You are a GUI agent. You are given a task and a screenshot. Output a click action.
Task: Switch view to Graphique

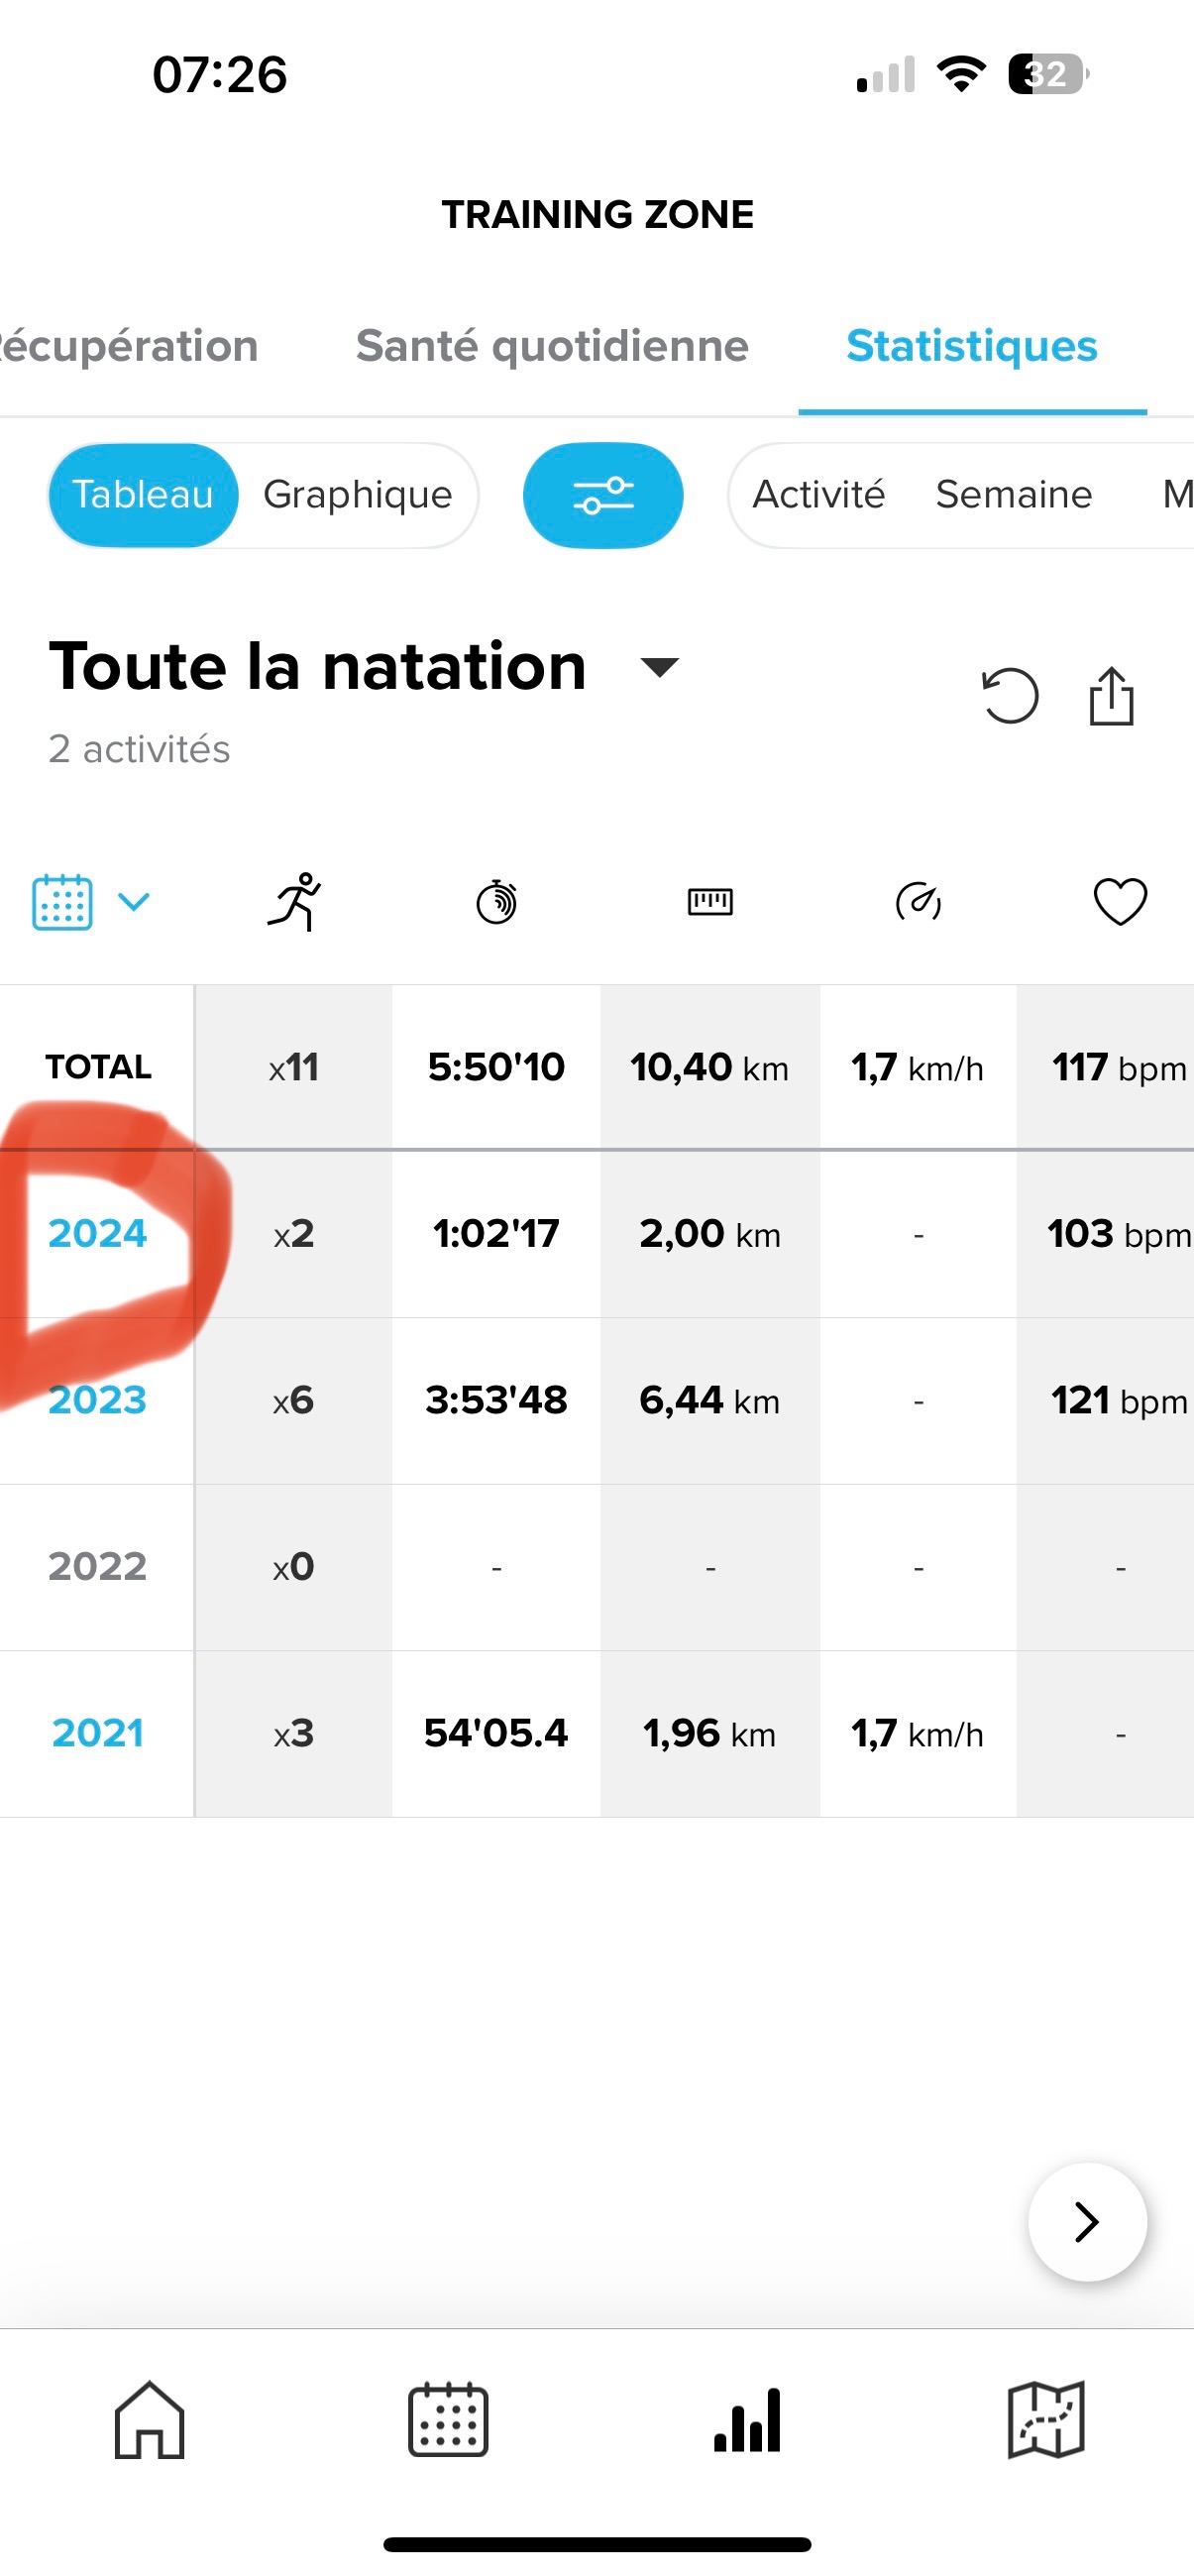[358, 495]
